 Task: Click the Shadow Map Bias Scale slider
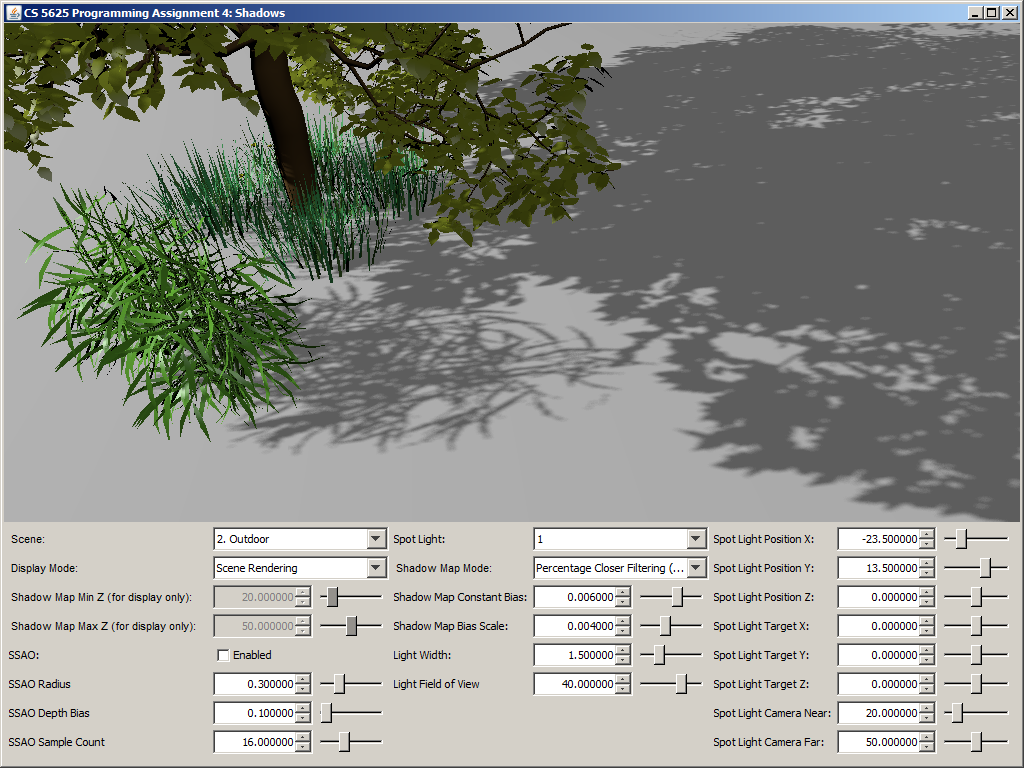670,626
